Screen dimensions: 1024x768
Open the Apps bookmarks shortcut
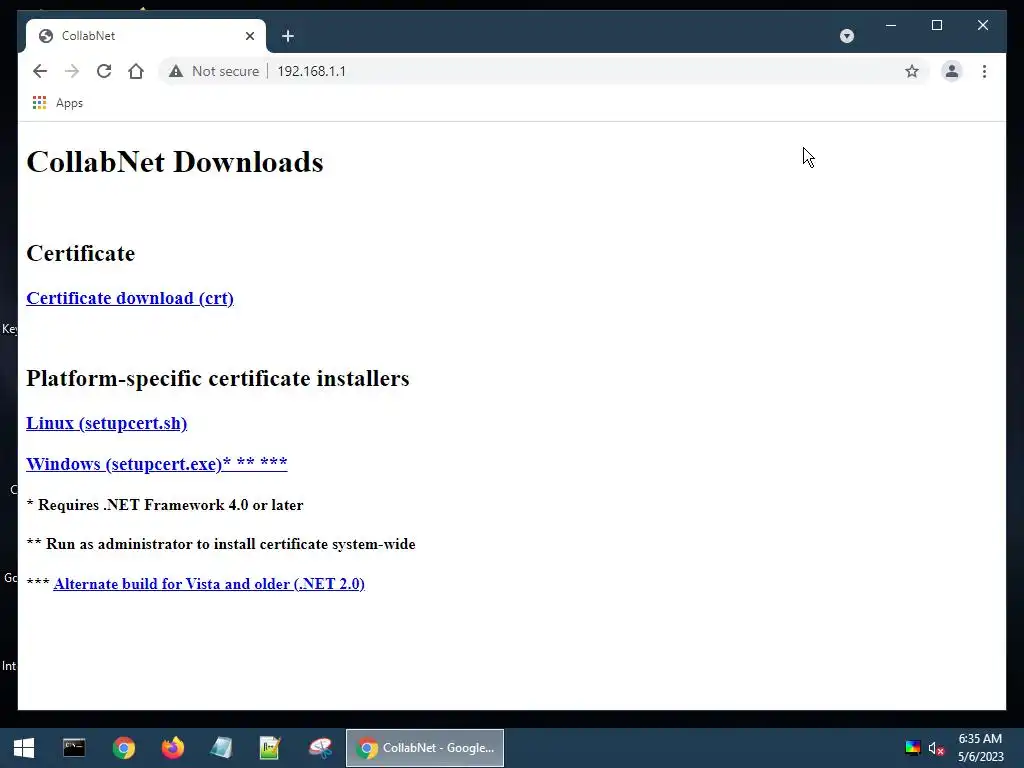point(58,103)
